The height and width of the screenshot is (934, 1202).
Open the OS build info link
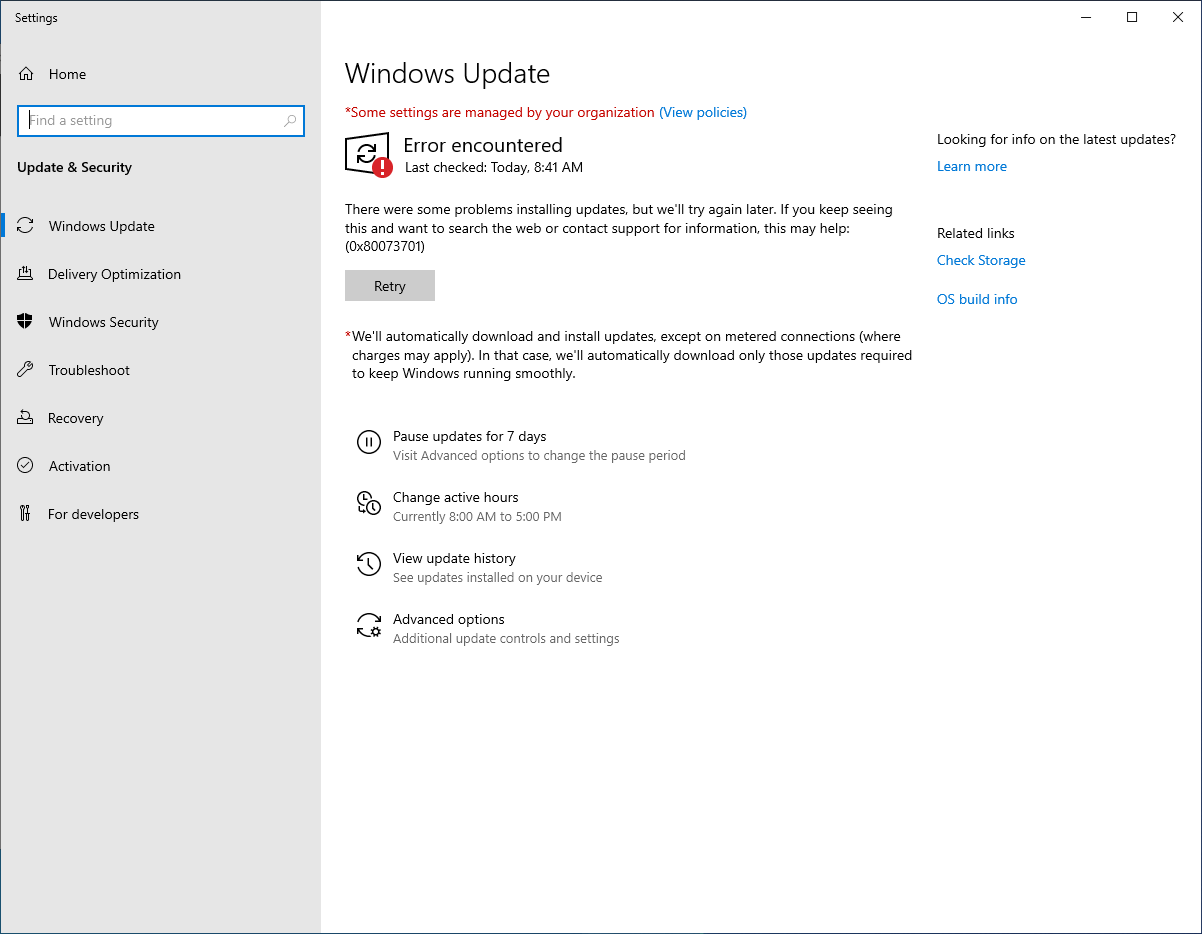[x=977, y=300]
